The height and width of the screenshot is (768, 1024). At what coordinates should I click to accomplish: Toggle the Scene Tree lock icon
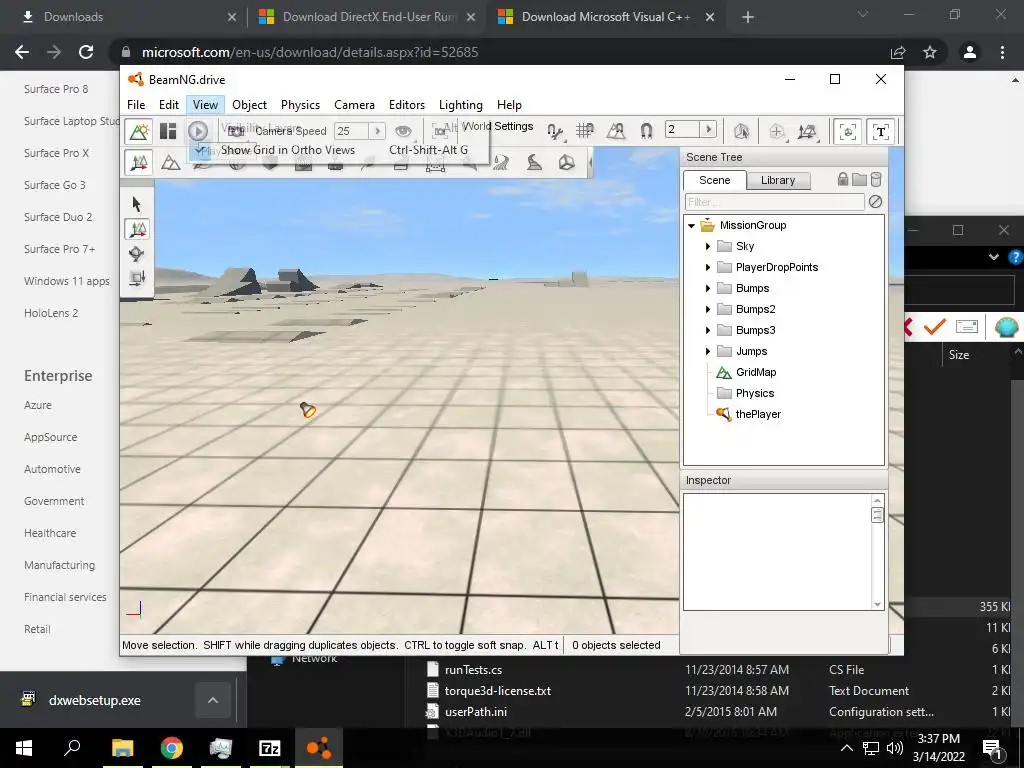pyautogui.click(x=842, y=180)
